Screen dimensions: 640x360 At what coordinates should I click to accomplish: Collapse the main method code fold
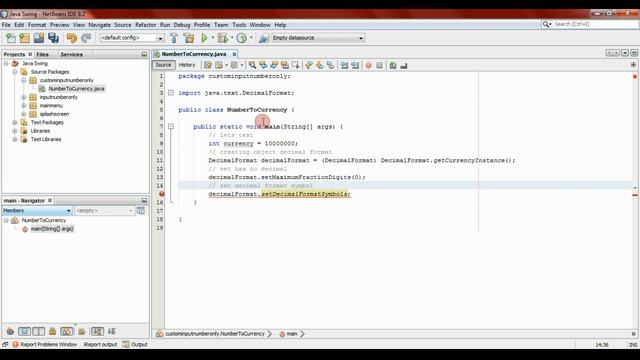click(171, 127)
